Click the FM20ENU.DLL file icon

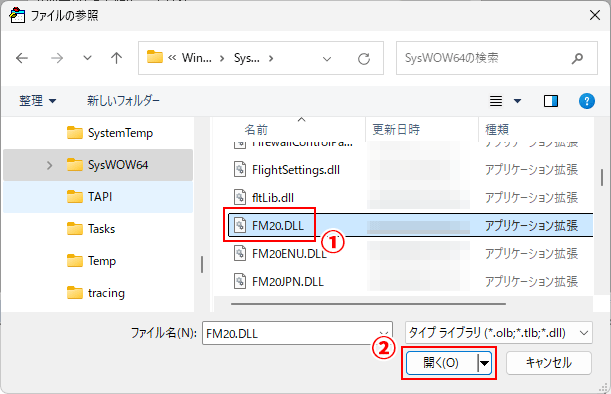coord(240,253)
